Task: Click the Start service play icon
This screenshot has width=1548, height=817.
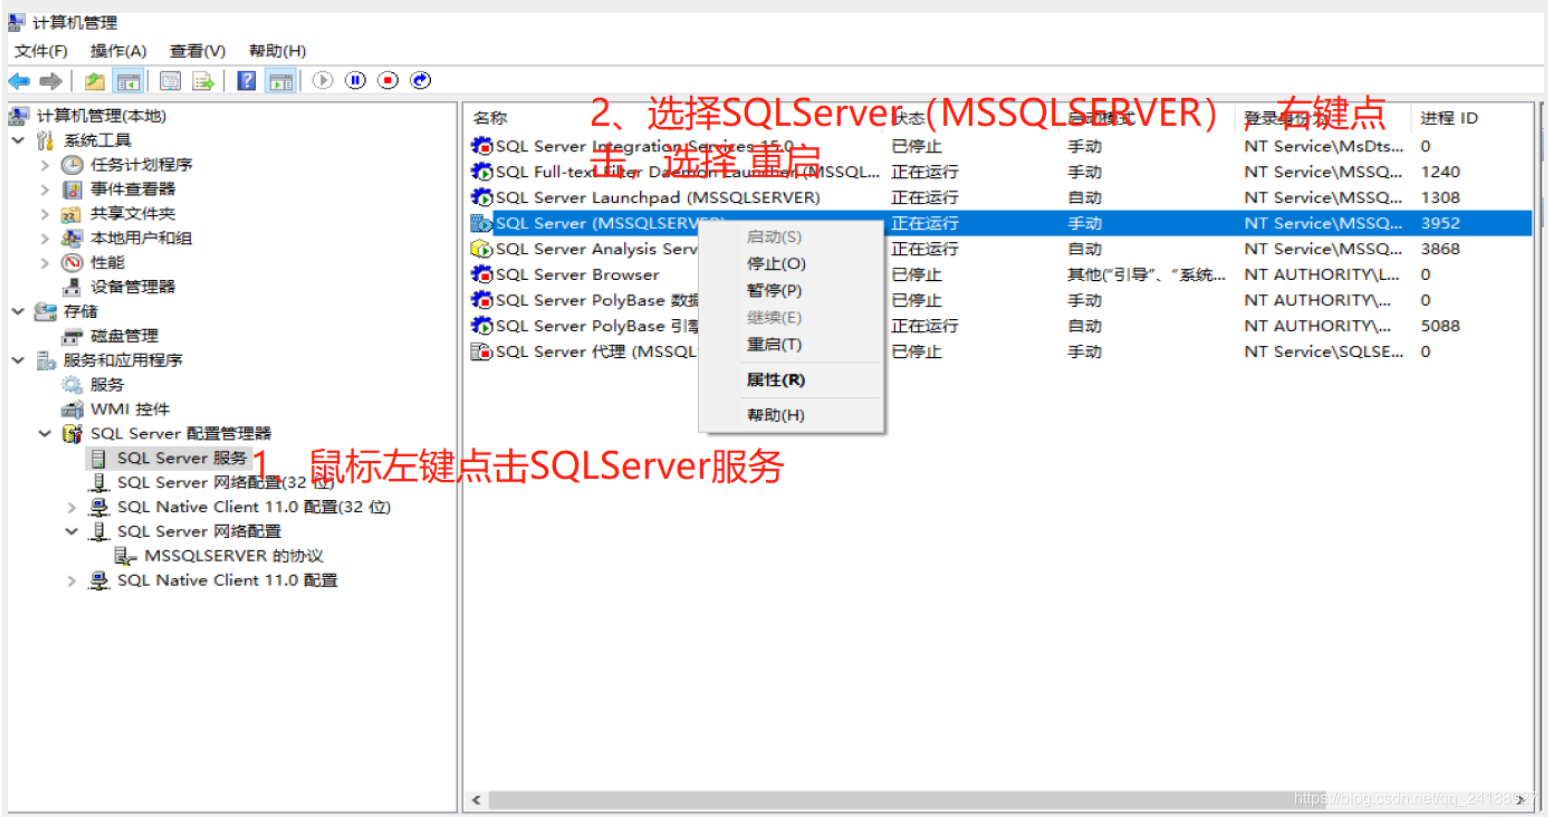Action: [x=322, y=80]
